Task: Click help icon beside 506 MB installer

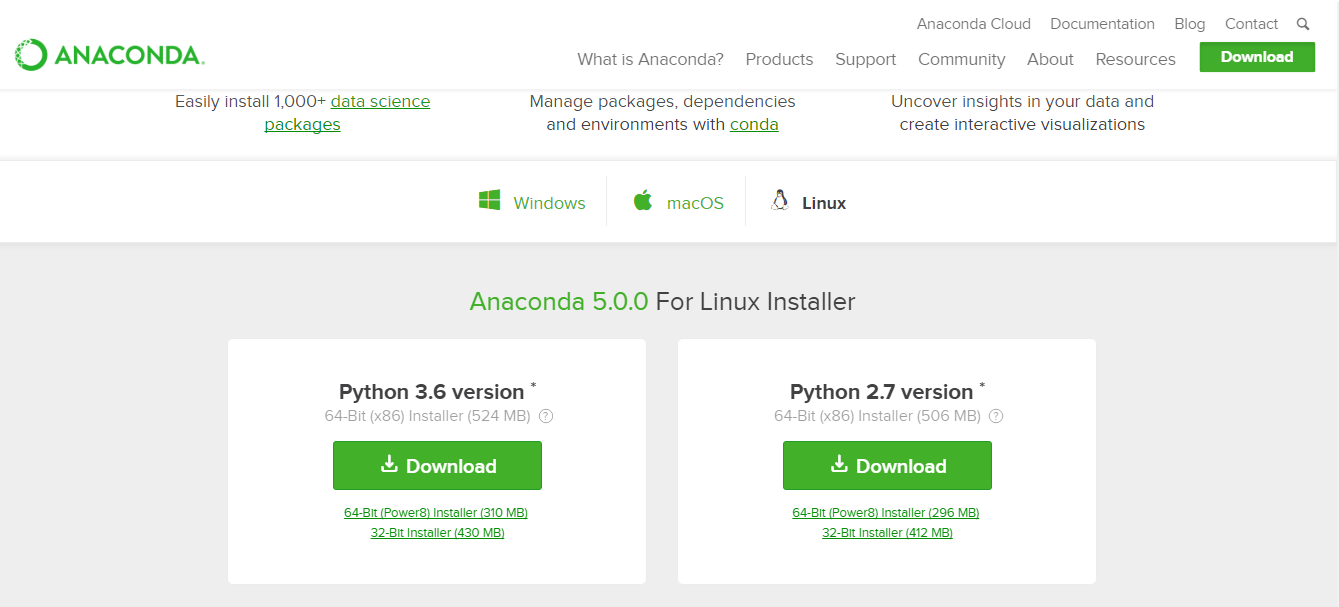Action: pos(996,416)
